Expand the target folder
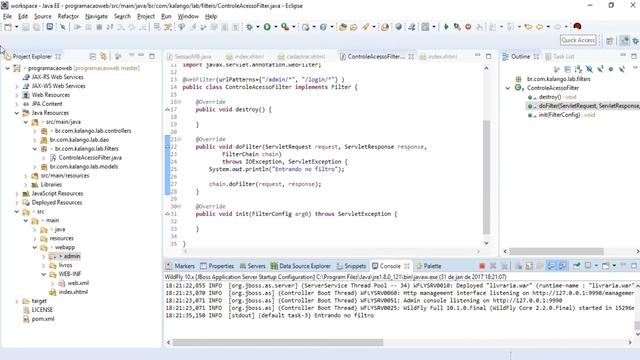This screenshot has height=360, width=640. (17, 301)
